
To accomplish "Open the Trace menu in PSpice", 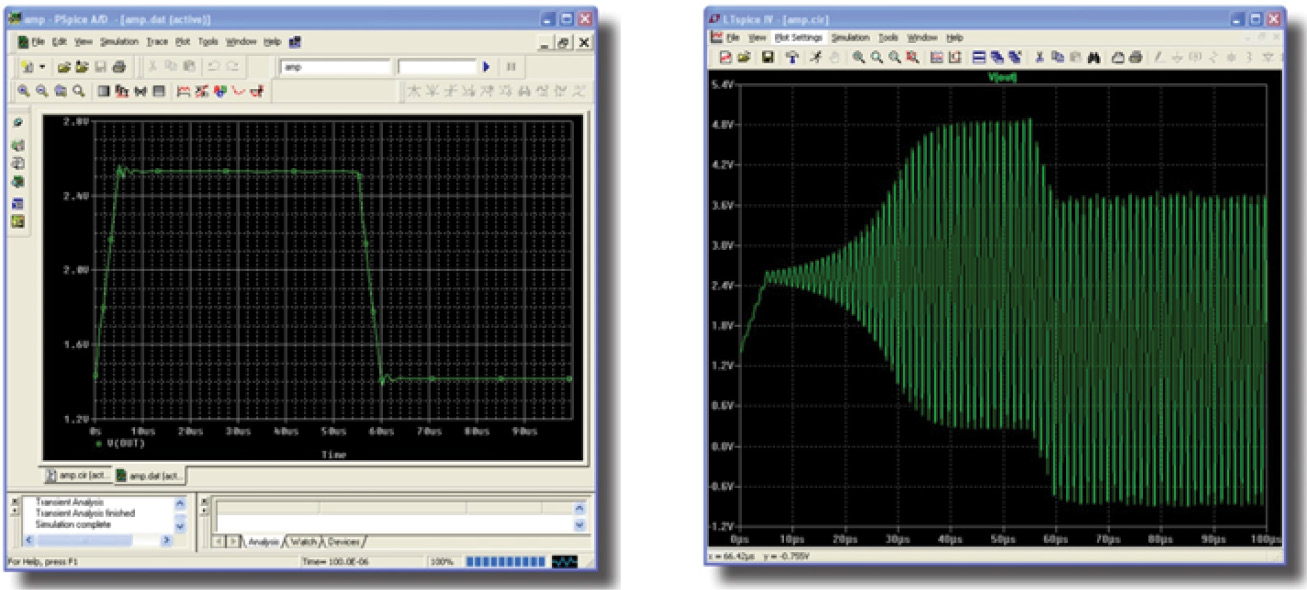I will coord(157,42).
